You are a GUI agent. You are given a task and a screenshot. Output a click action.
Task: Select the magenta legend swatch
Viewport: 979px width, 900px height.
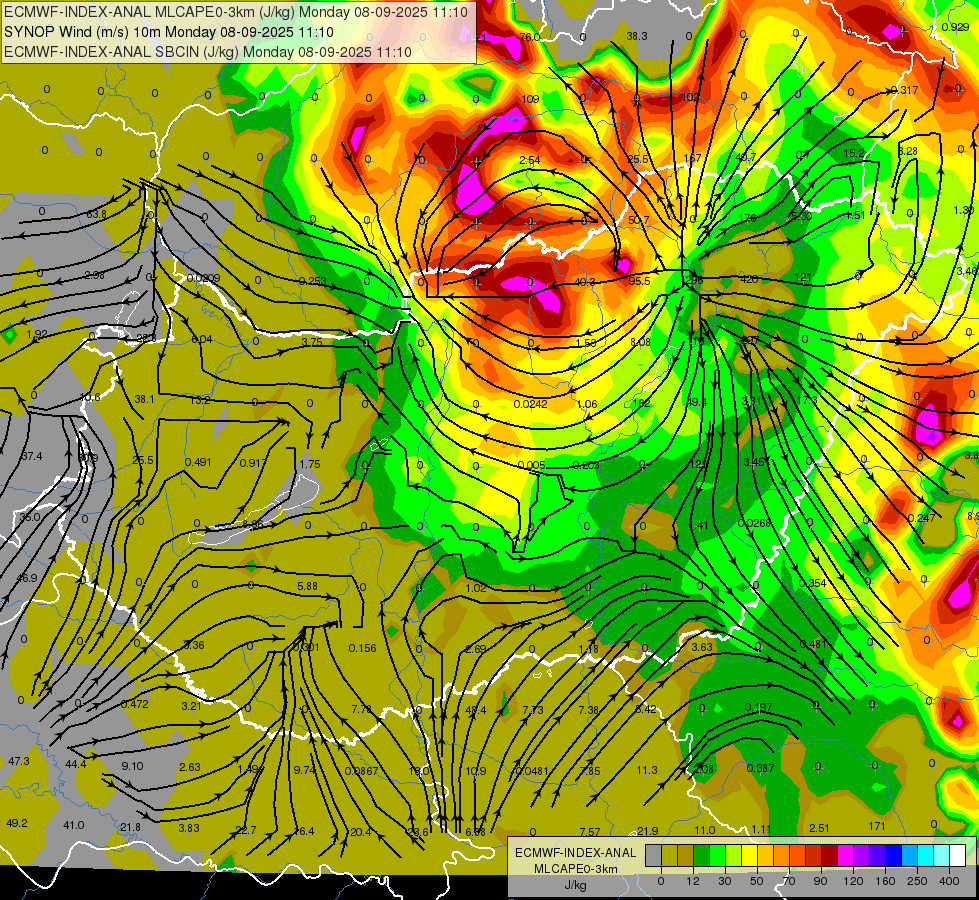pyautogui.click(x=845, y=855)
